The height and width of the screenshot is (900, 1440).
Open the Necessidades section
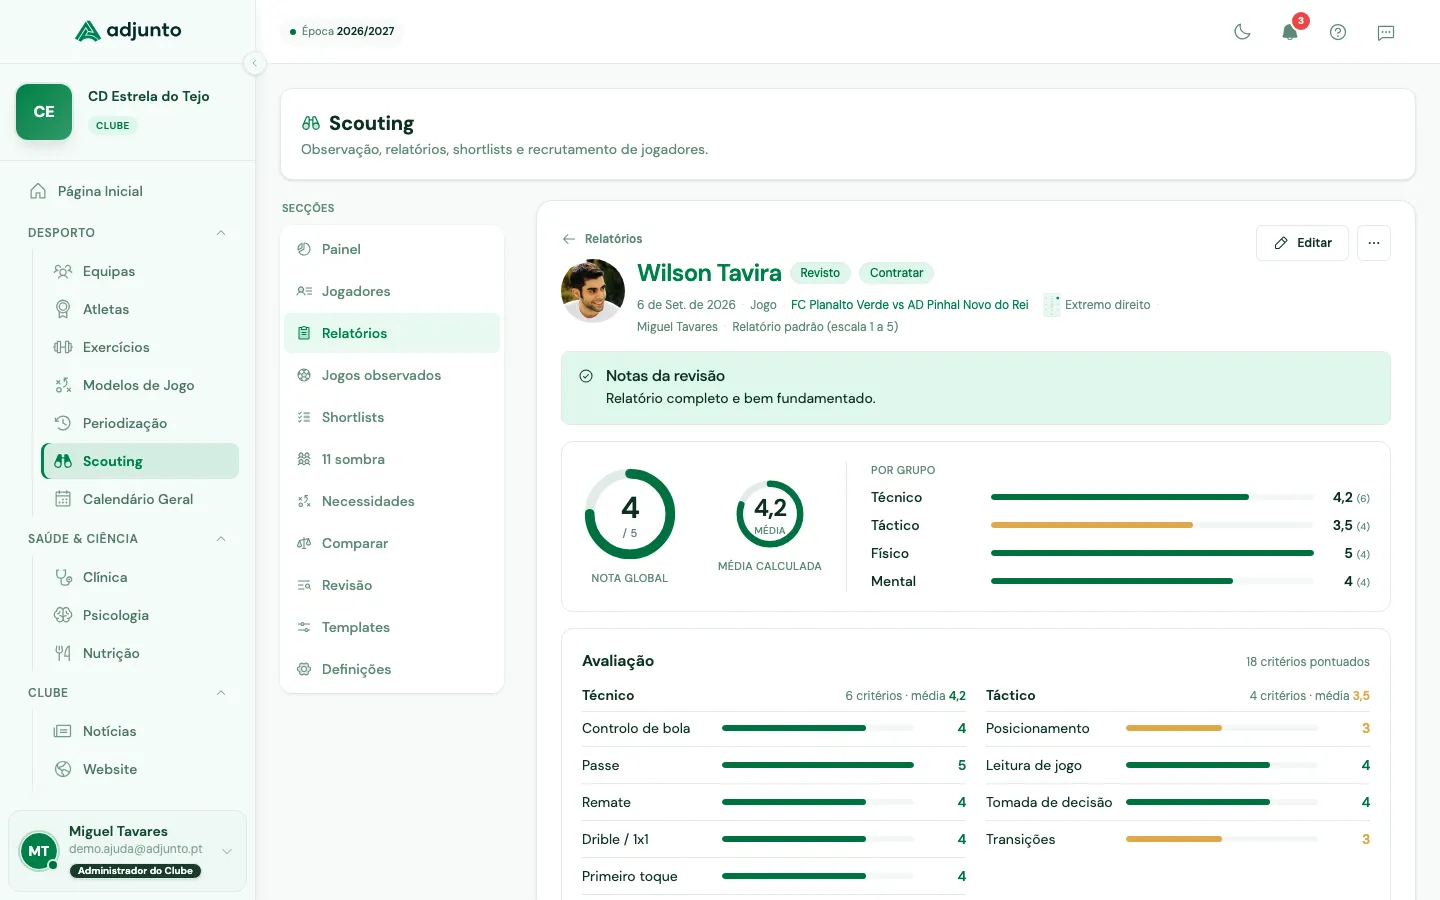392,501
